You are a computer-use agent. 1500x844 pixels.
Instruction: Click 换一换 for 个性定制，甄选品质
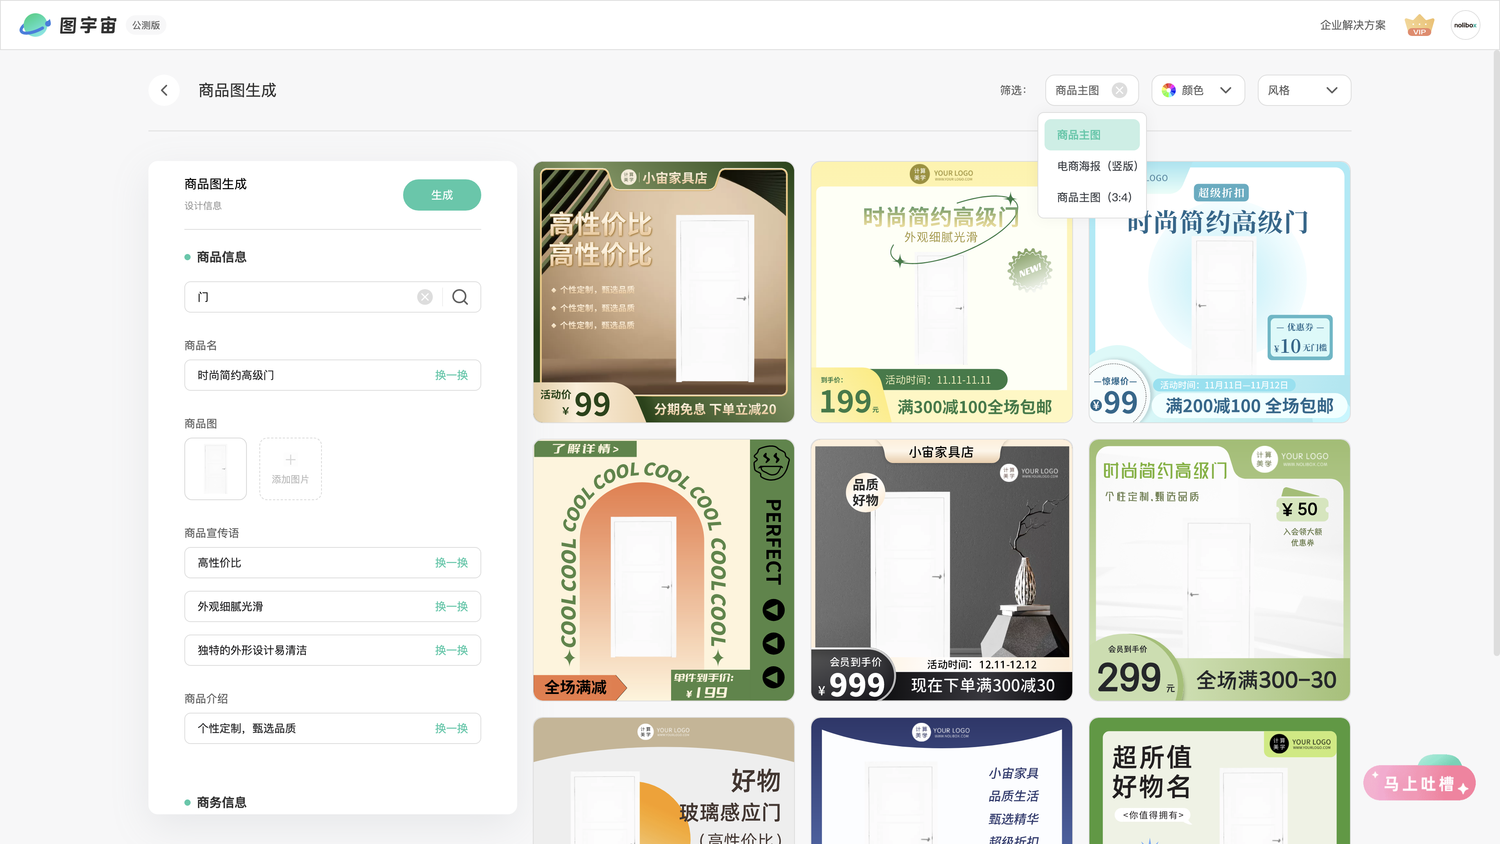pyautogui.click(x=451, y=728)
